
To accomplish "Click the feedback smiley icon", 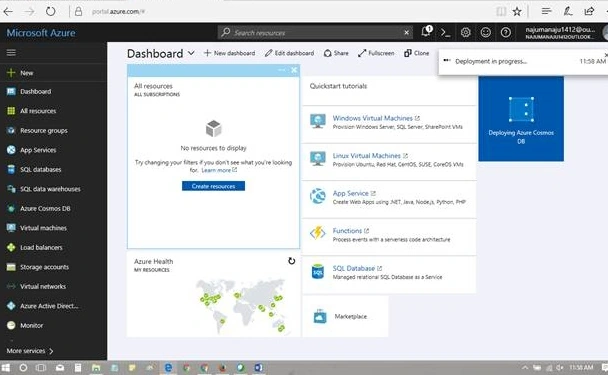I will pos(485,33).
